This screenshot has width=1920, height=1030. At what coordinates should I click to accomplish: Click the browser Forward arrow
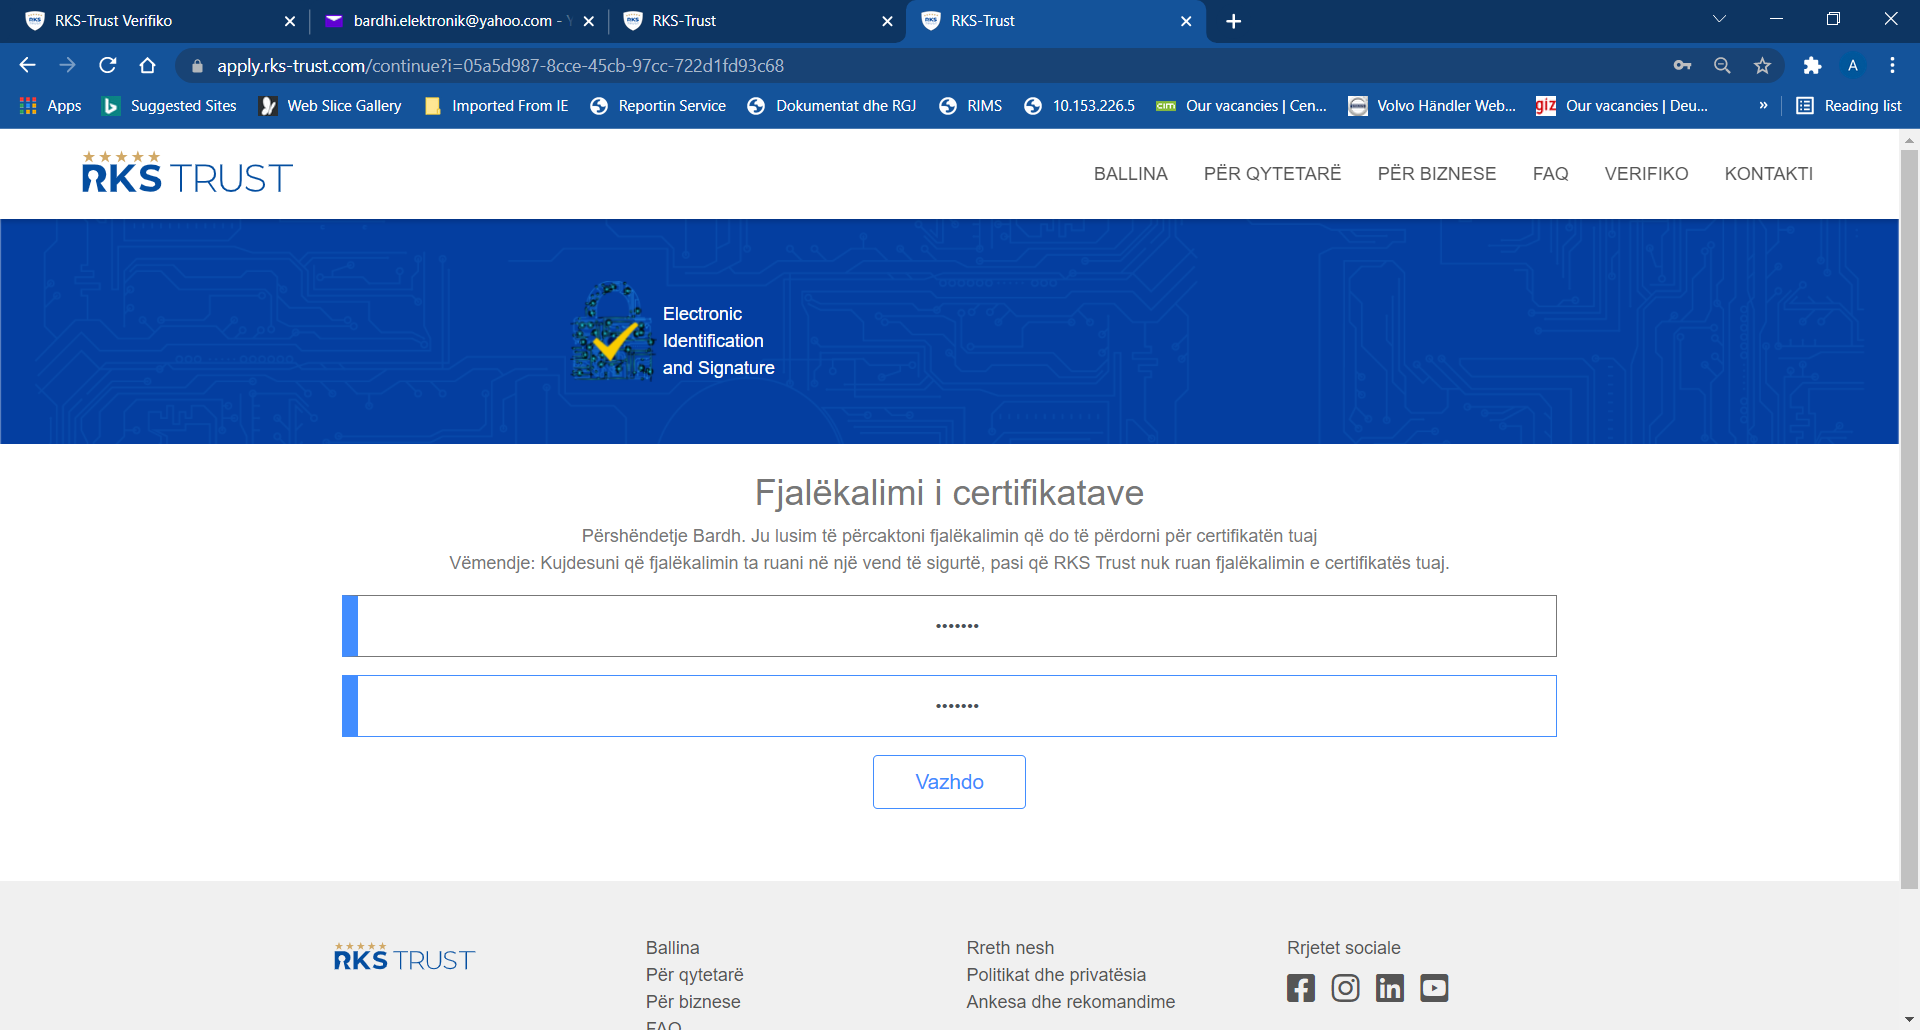click(x=67, y=65)
